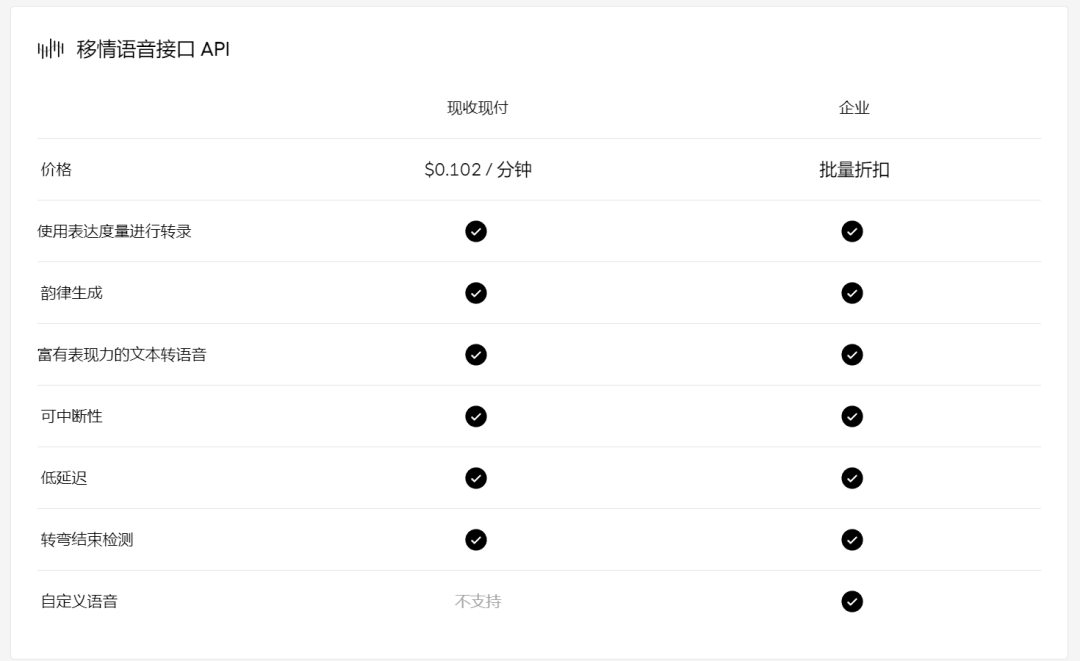Image resolution: width=1080 pixels, height=661 pixels.
Task: Click 企业 checkmark for 自定义语音
Action: [x=852, y=601]
